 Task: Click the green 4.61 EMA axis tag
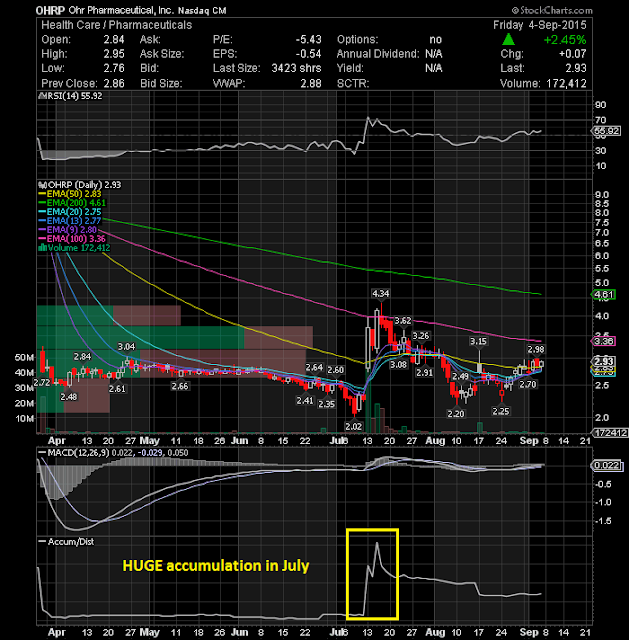[x=604, y=295]
